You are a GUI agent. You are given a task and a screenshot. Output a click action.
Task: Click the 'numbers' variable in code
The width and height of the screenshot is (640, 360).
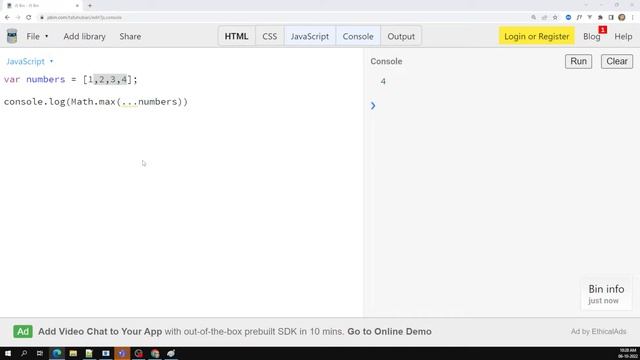point(46,79)
